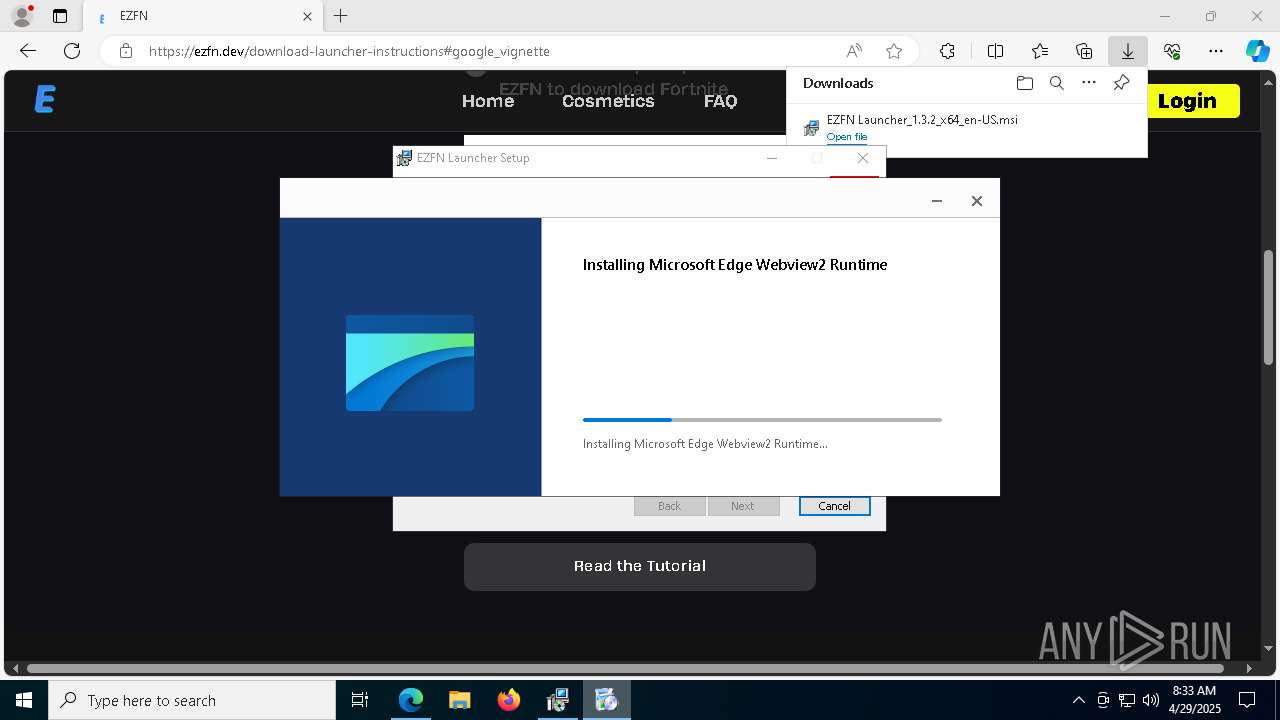Close the Webview2 installer window

[977, 201]
